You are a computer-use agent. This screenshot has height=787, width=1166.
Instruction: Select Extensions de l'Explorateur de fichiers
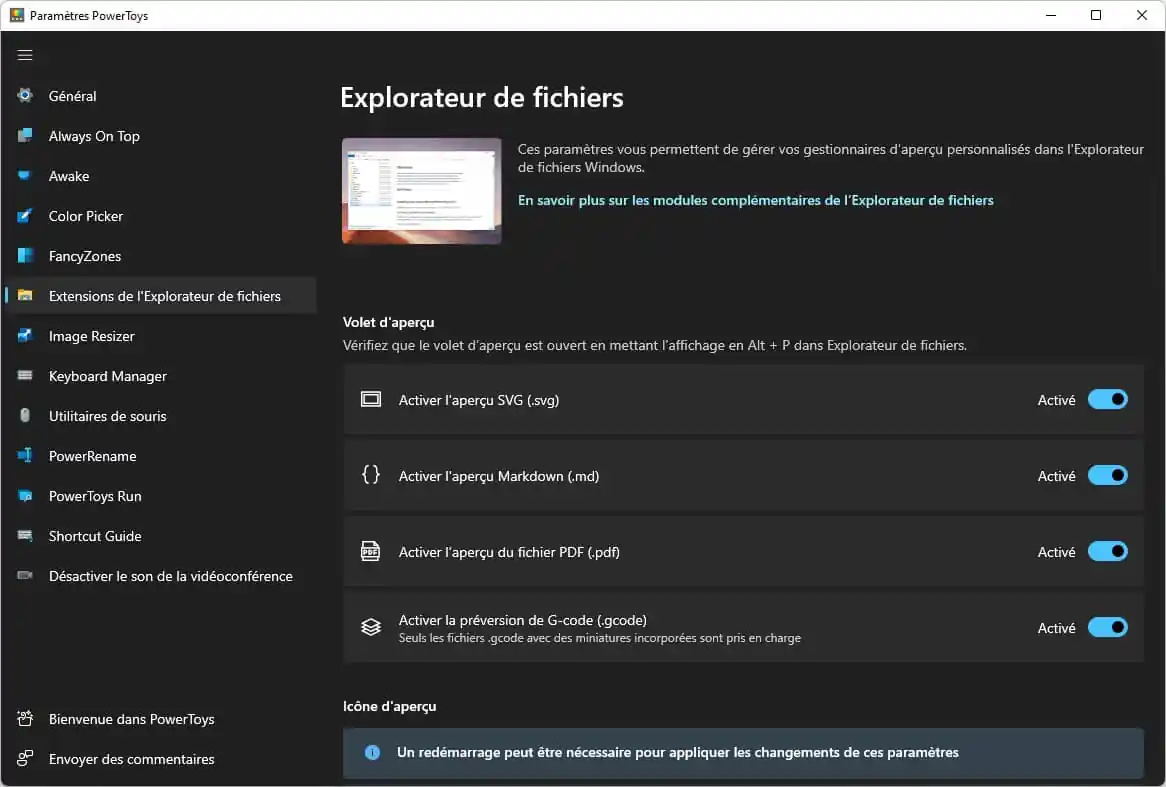tap(161, 295)
